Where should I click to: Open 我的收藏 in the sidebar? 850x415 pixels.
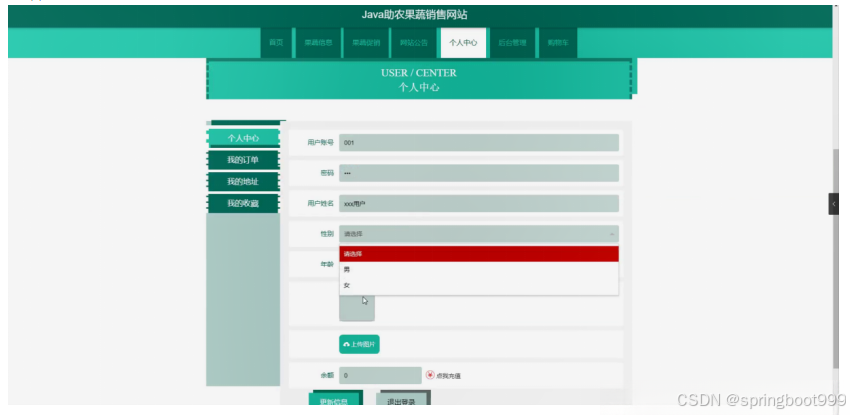243,203
